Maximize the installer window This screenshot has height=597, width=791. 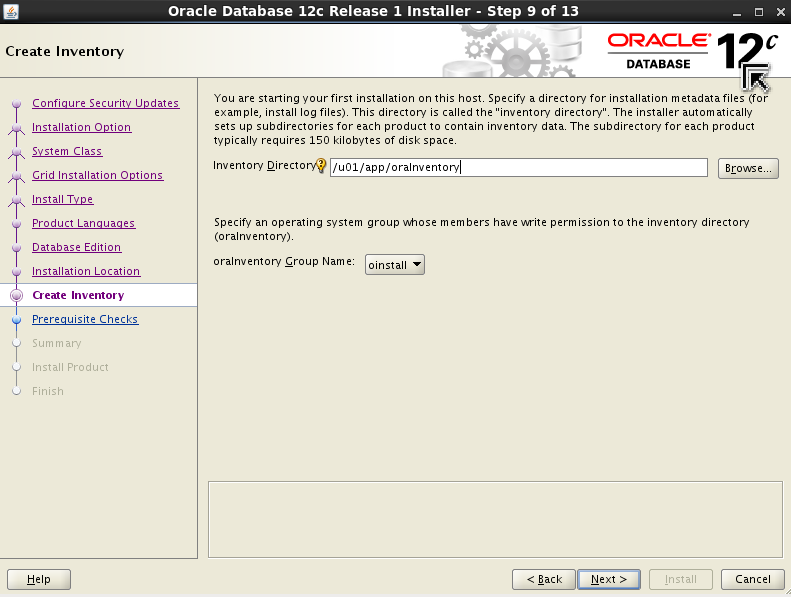click(758, 12)
